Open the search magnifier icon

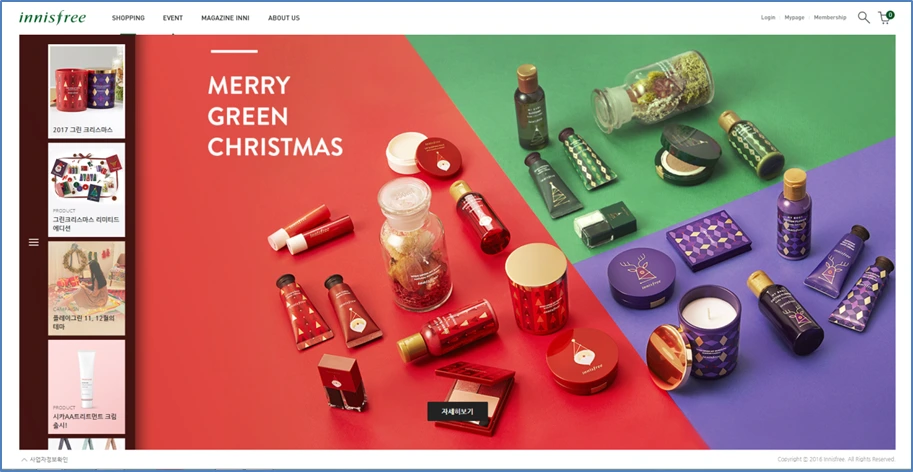(x=864, y=18)
